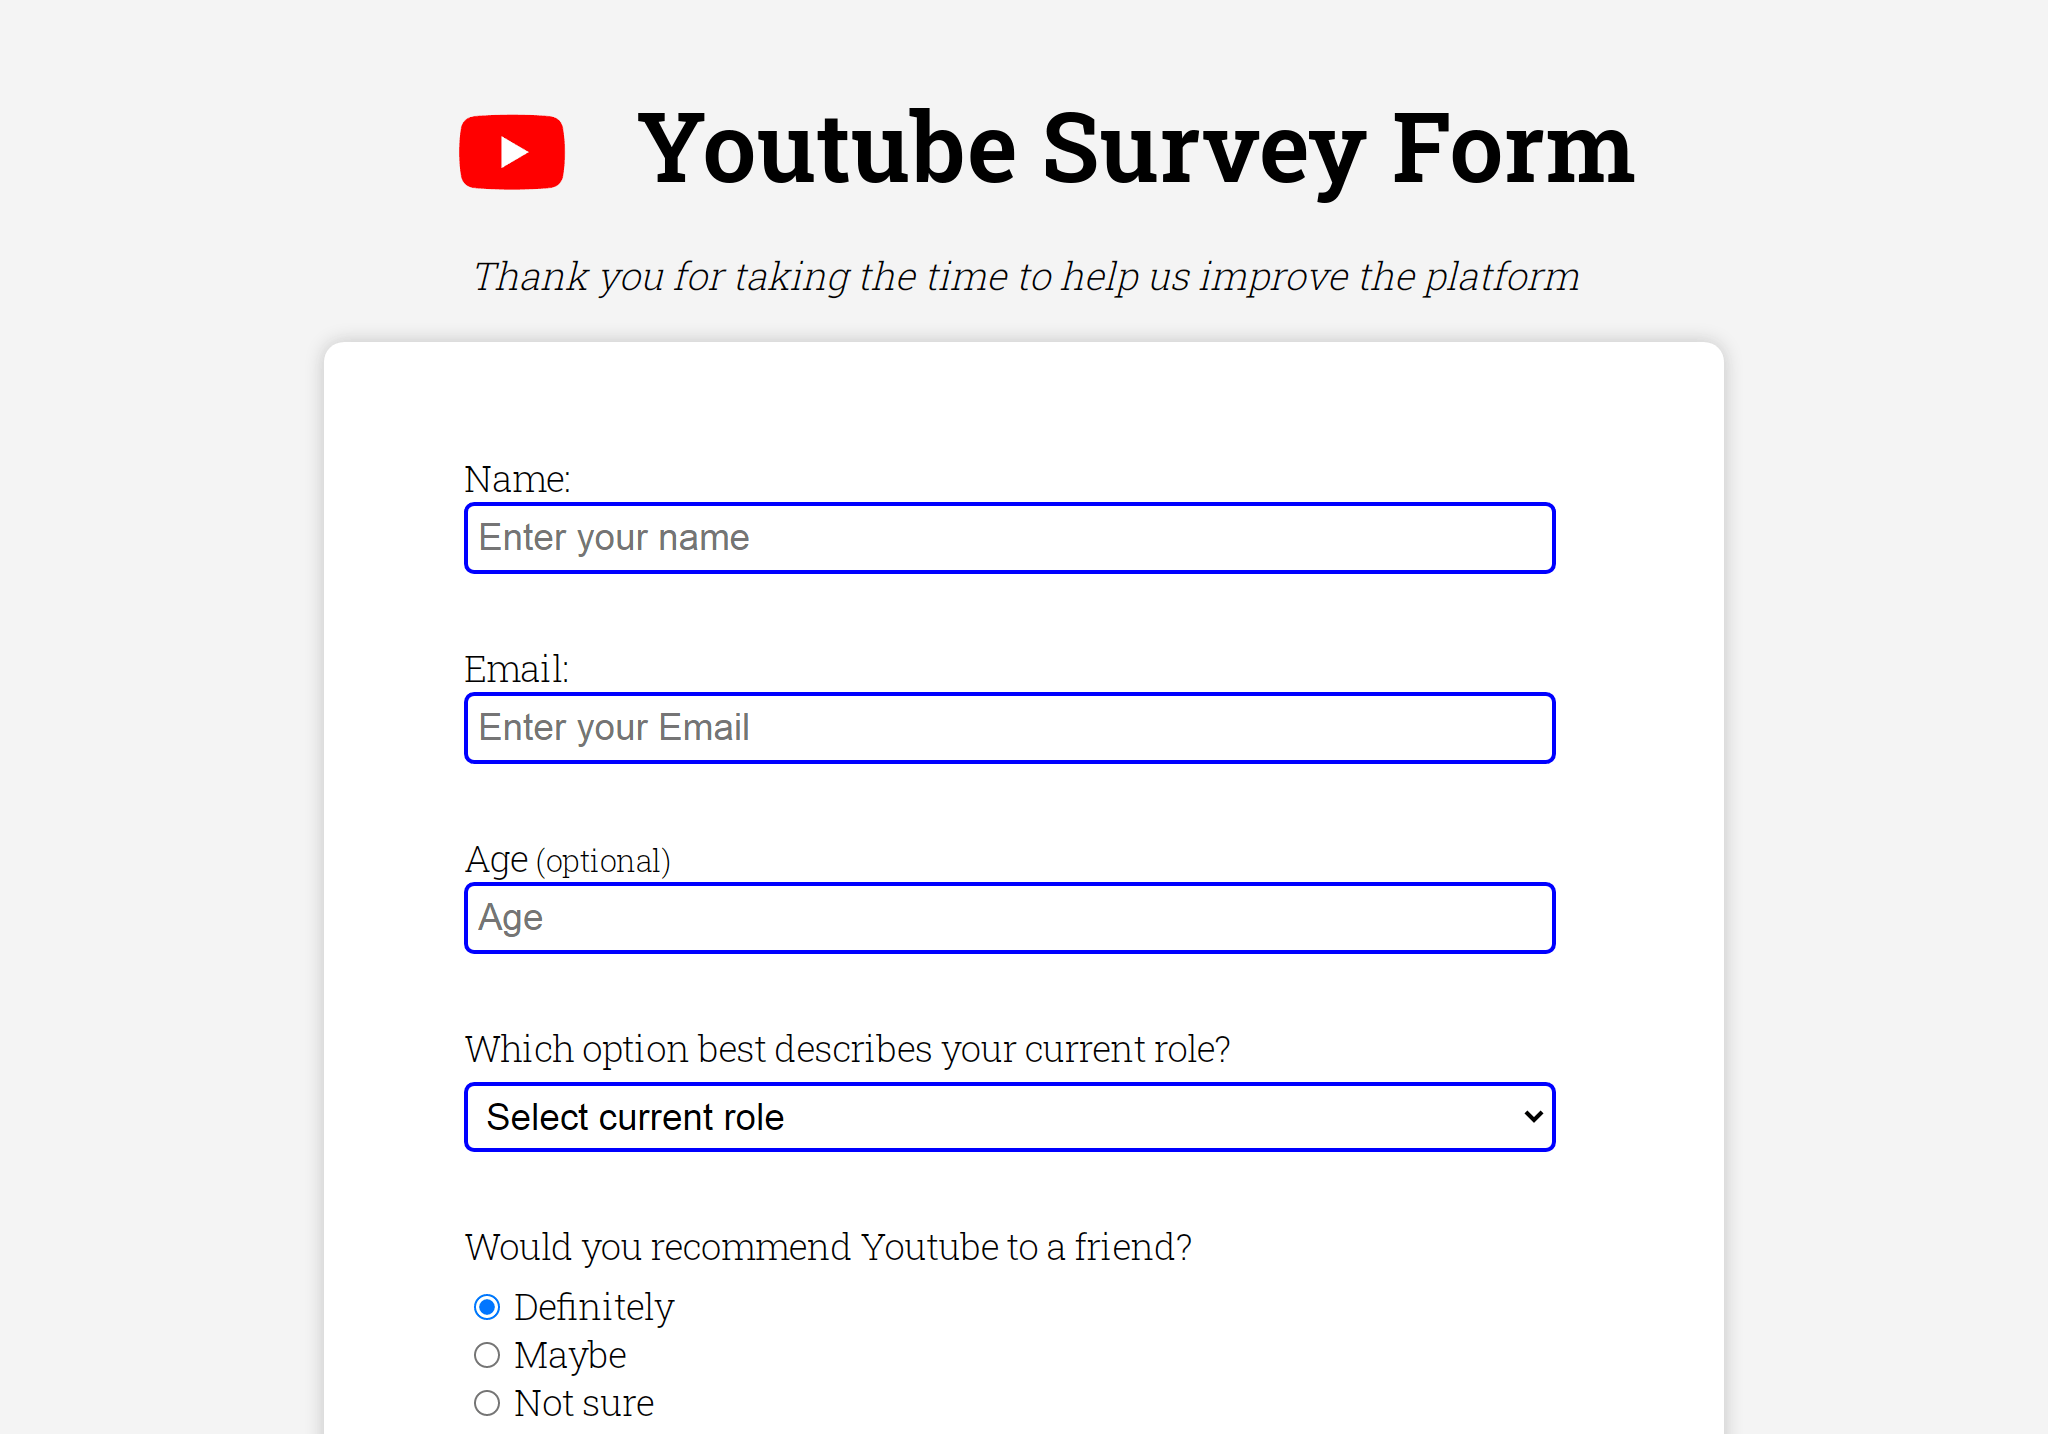2048x1434 pixels.
Task: Click the Maybe option label
Action: (570, 1355)
